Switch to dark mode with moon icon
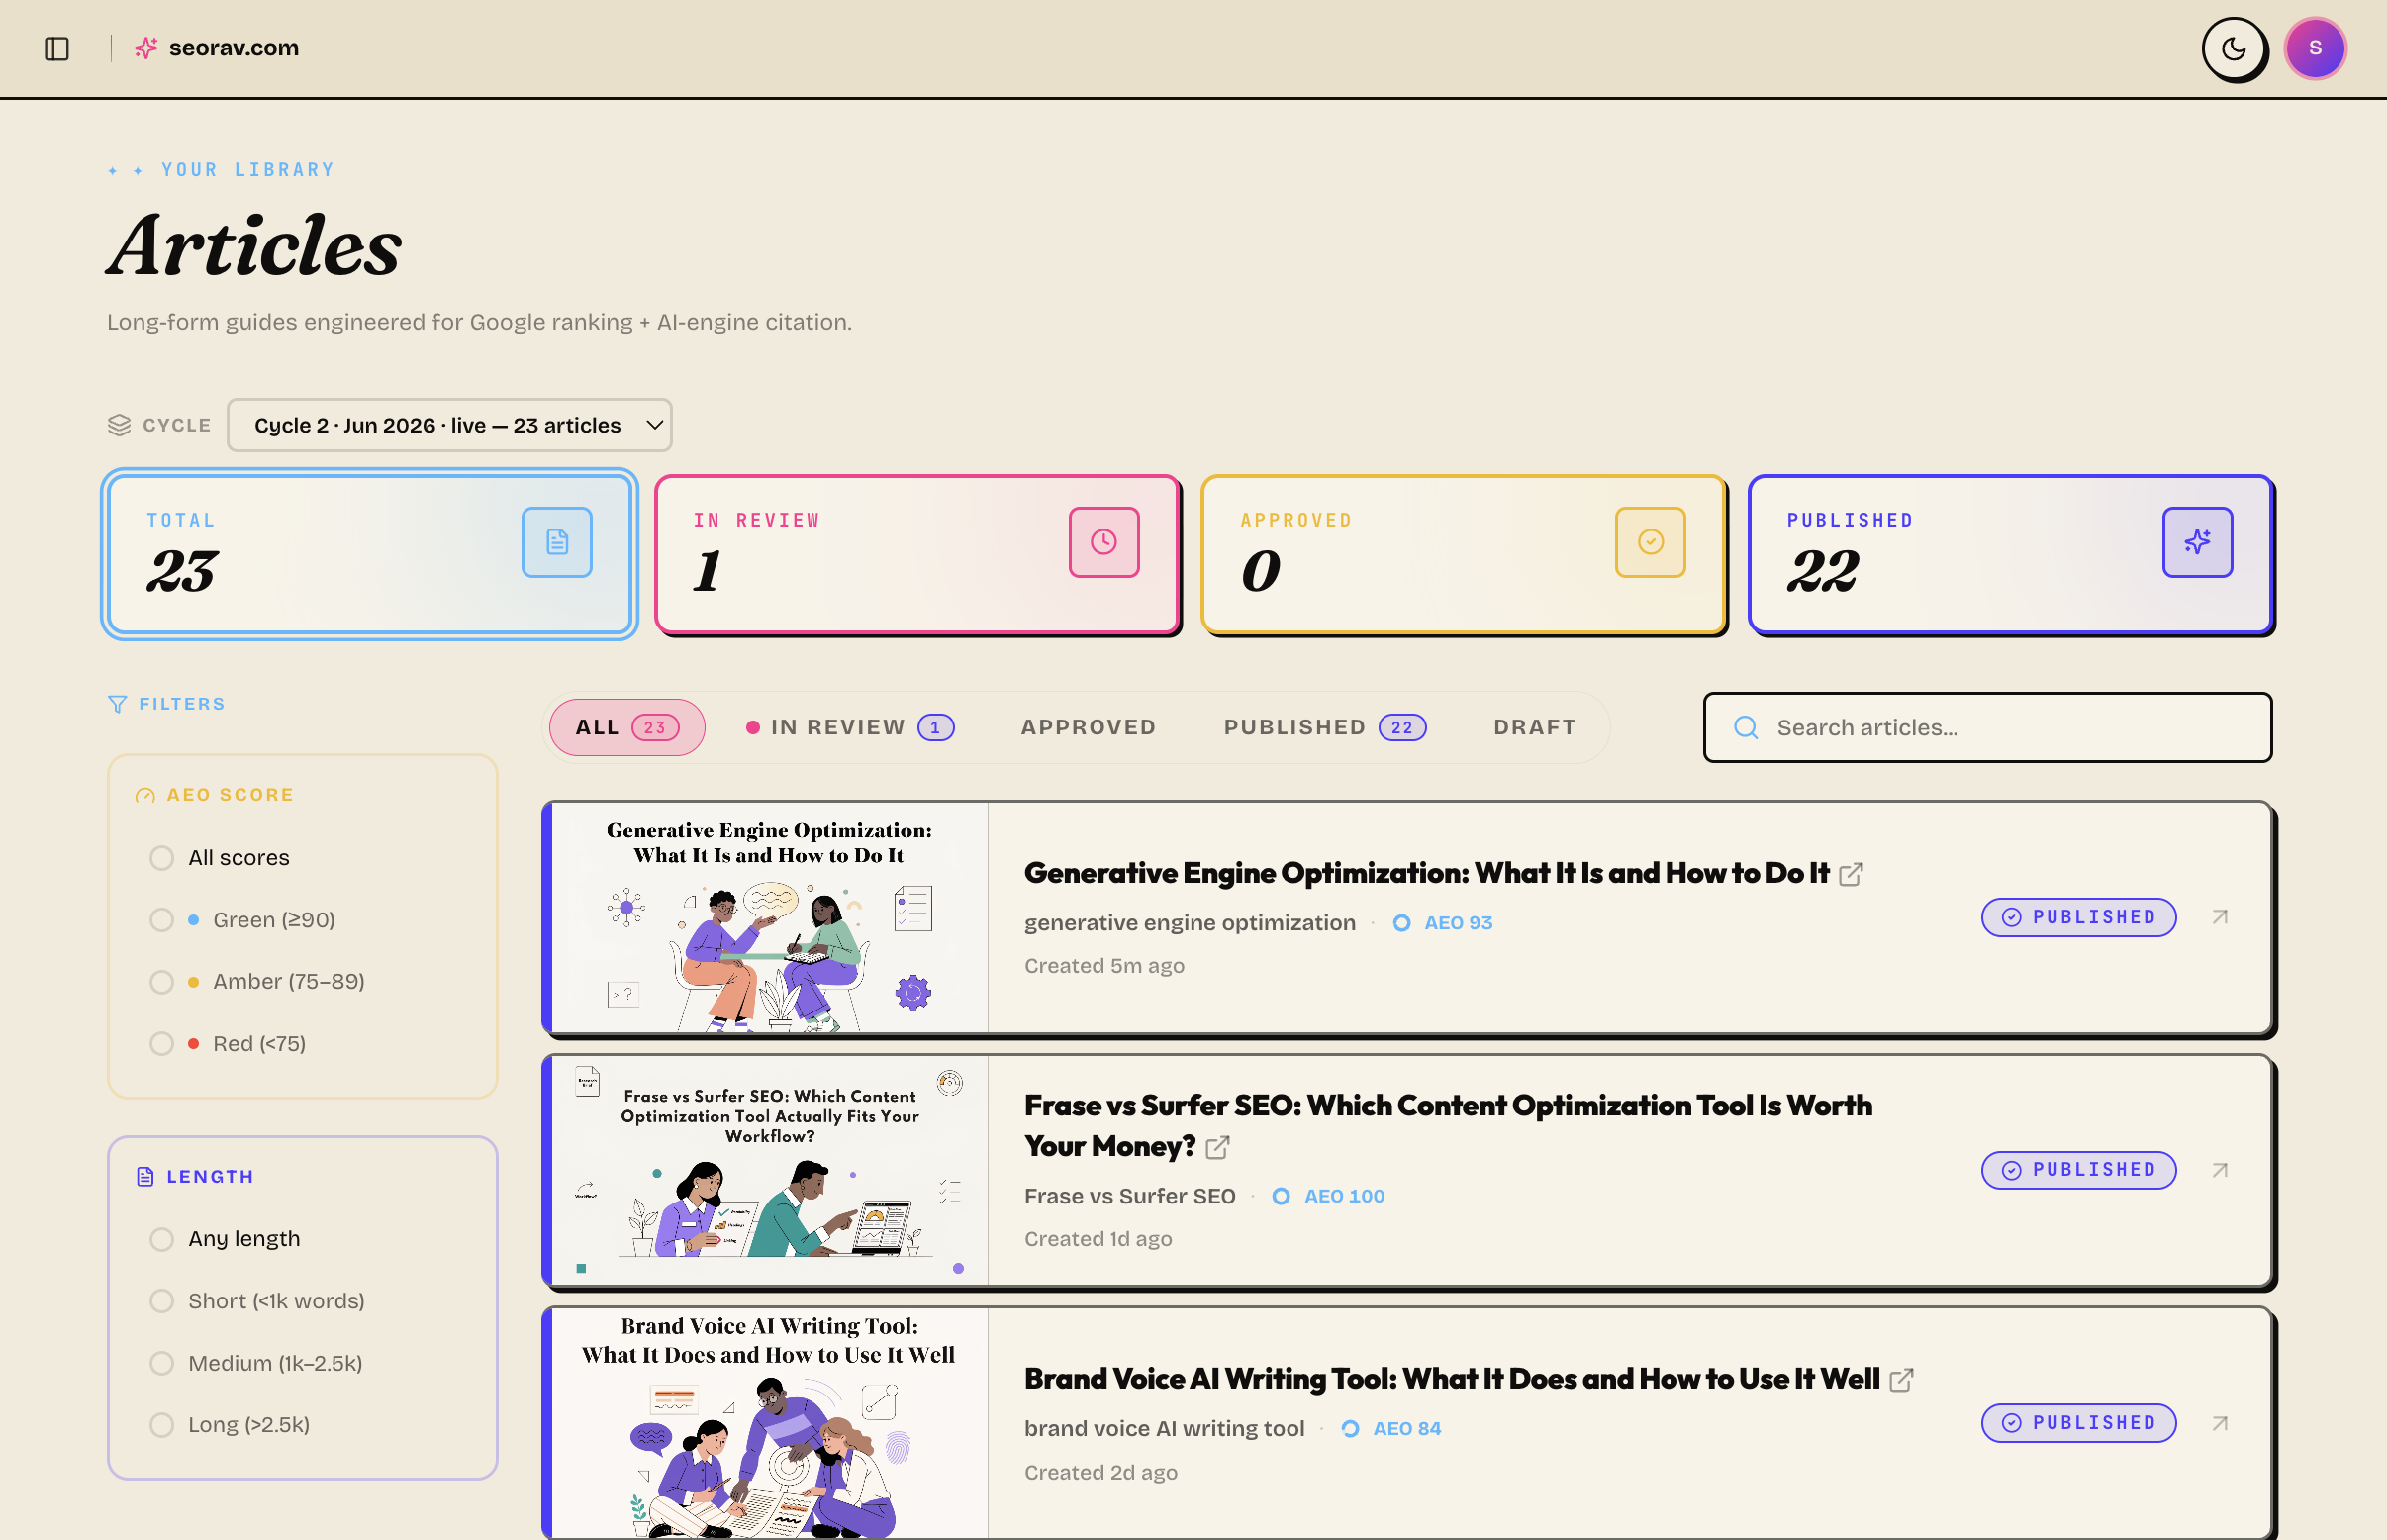 tap(2233, 48)
